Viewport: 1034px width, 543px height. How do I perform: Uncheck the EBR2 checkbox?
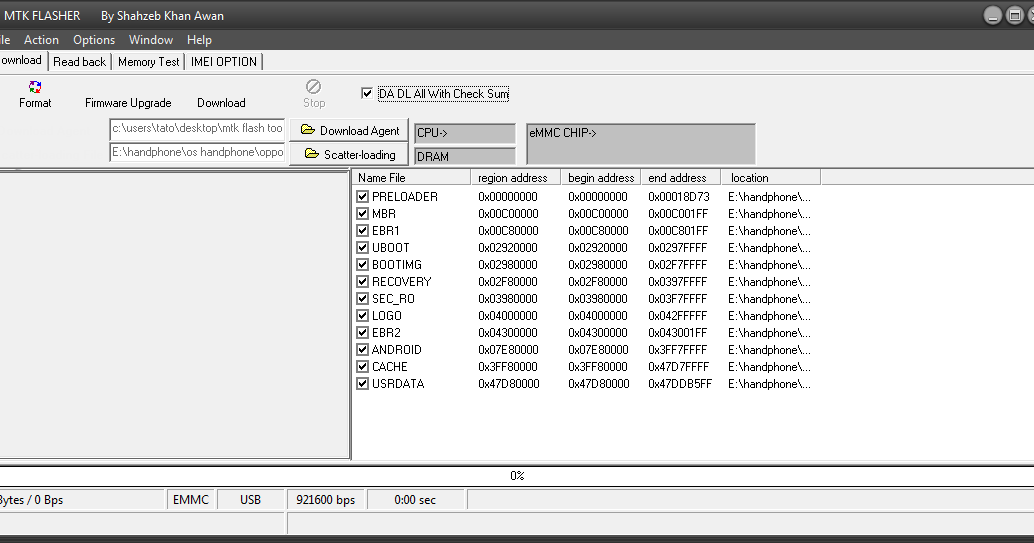[x=362, y=333]
